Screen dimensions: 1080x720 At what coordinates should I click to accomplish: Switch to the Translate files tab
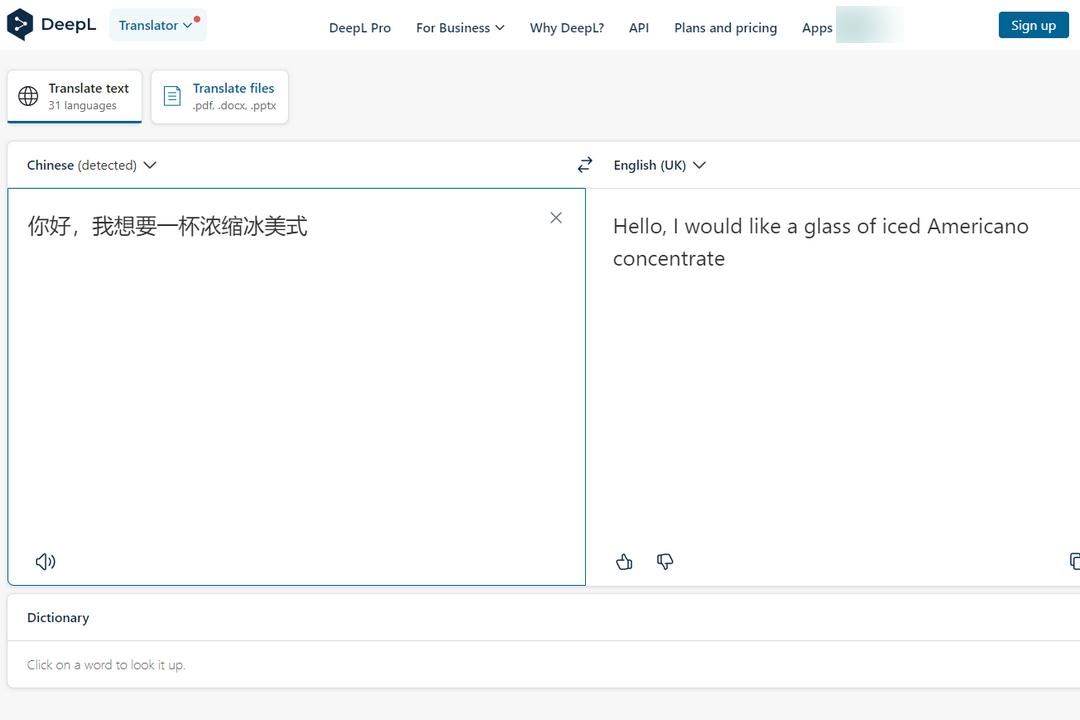coord(220,96)
